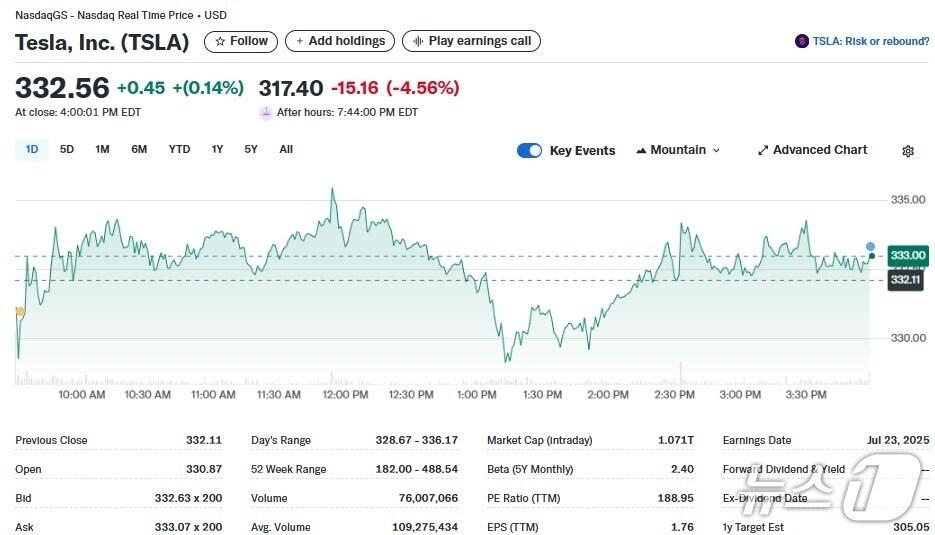Select the 6M chart range
Viewport: 935px width, 535px height.
click(x=139, y=149)
